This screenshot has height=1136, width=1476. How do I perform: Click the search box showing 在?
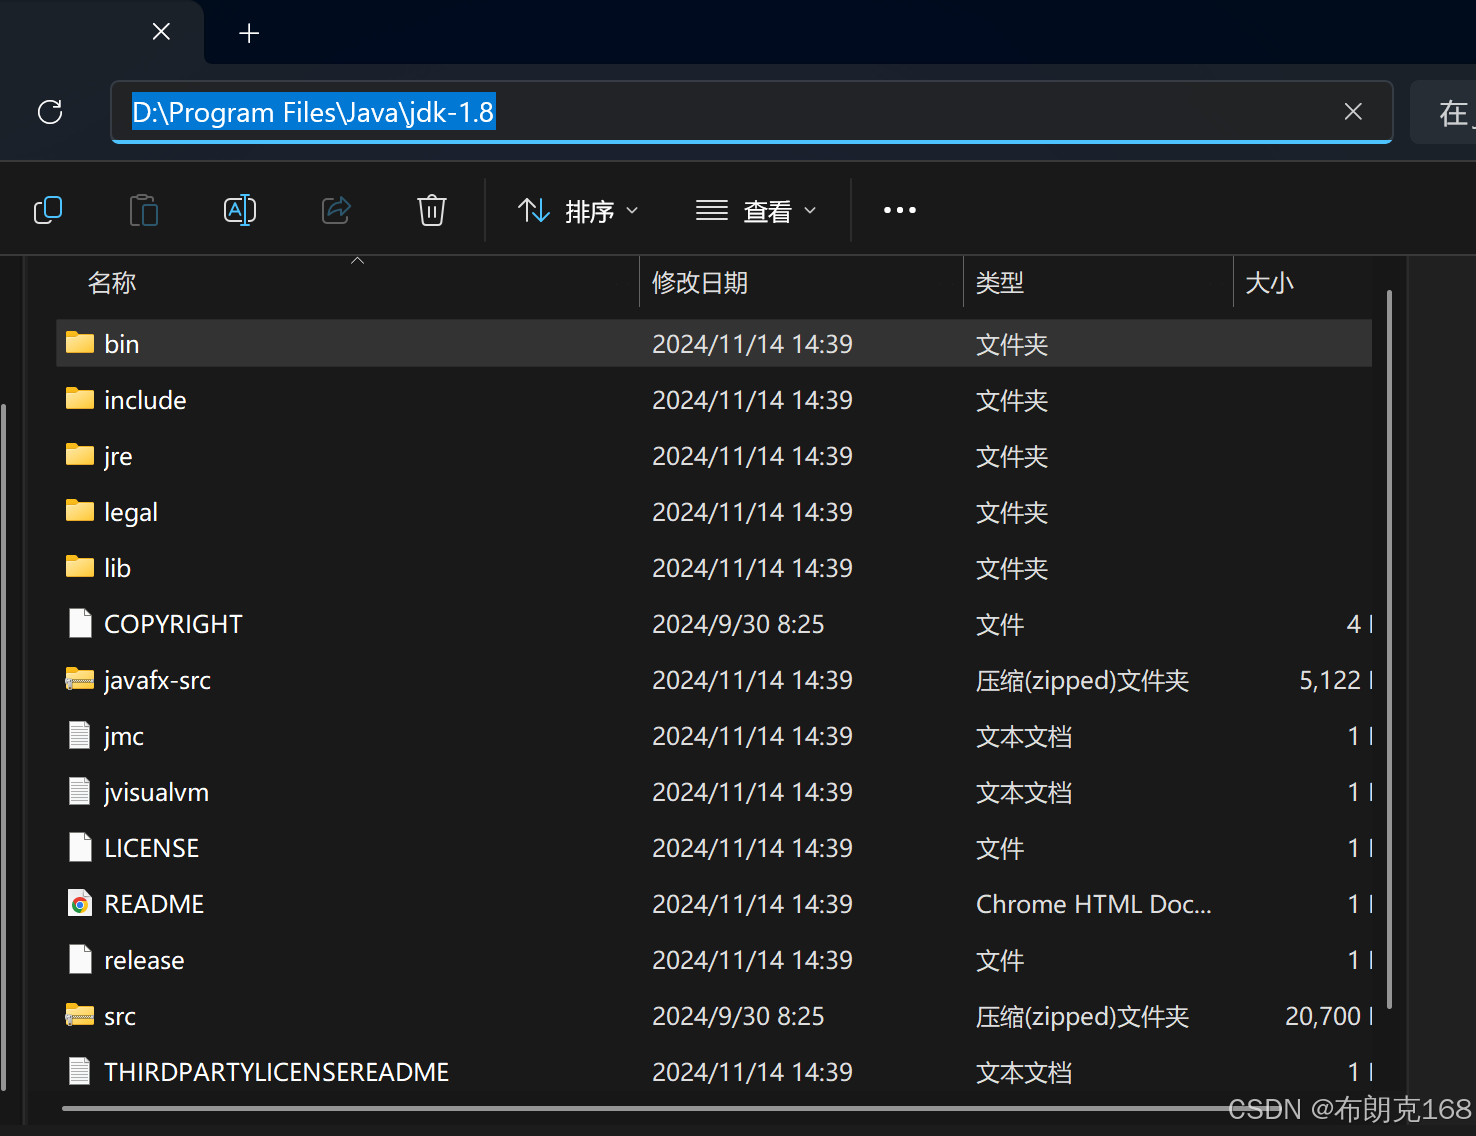(x=1443, y=112)
